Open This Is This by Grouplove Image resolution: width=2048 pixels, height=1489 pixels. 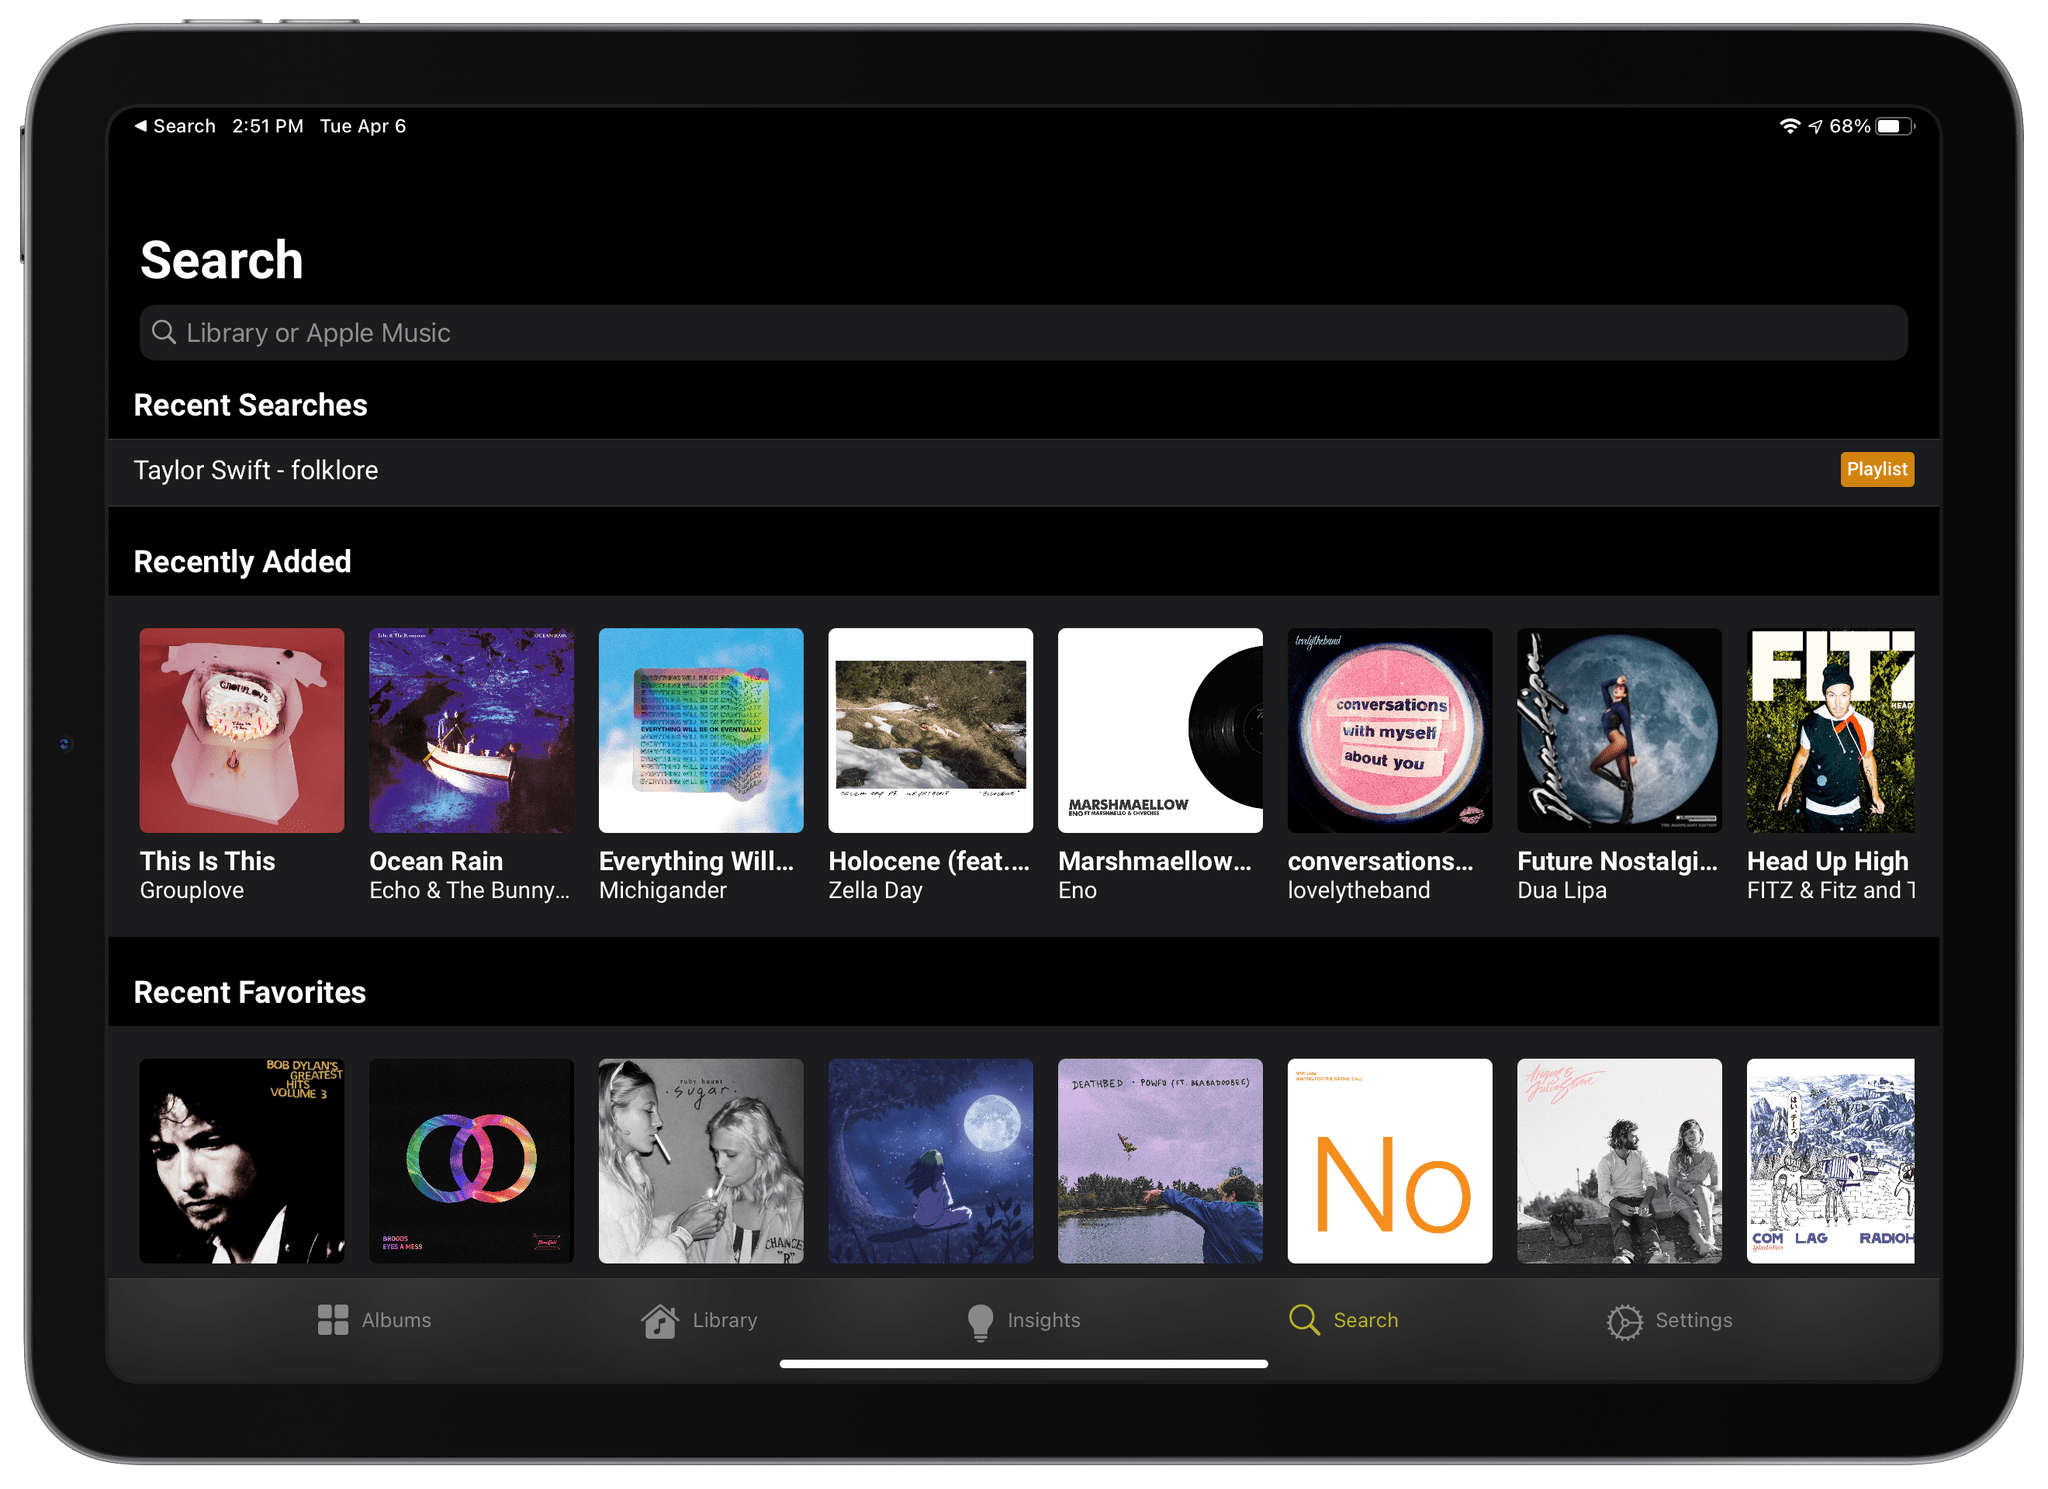[x=240, y=730]
